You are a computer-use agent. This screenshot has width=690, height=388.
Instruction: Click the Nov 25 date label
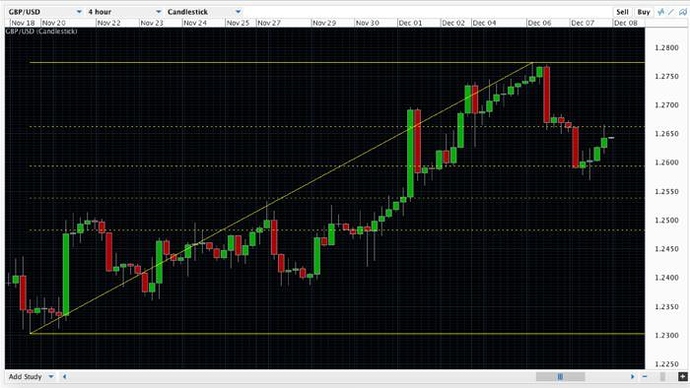(x=238, y=23)
